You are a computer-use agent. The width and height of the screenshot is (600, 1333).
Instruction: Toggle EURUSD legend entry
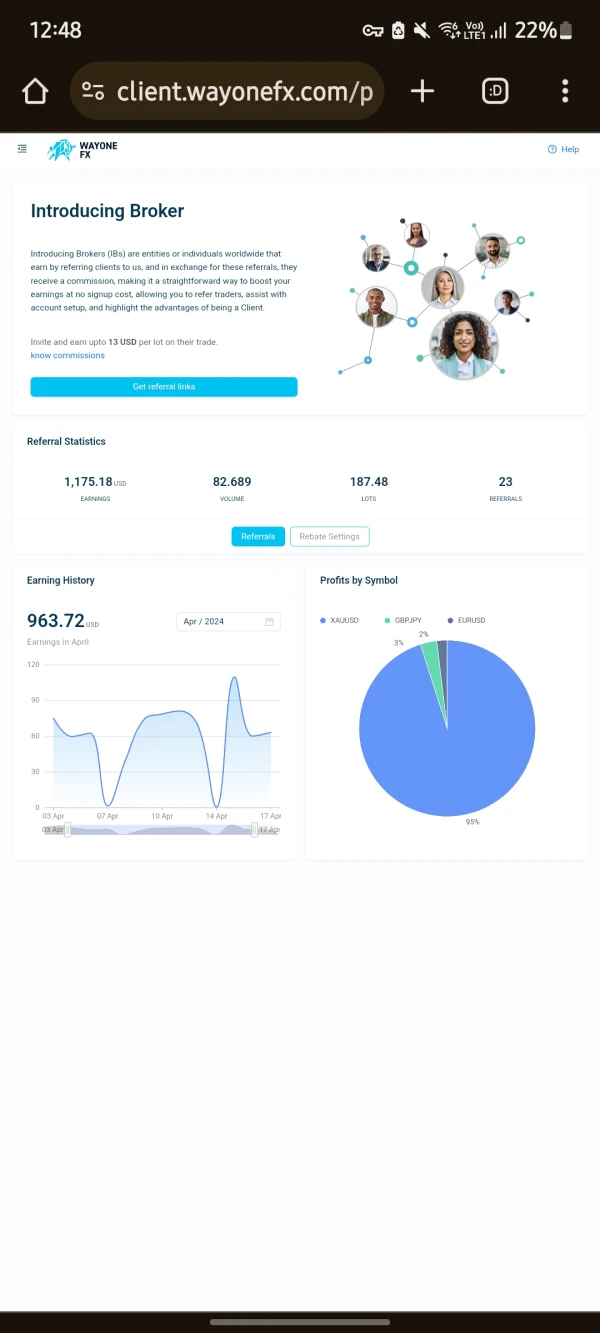pos(466,621)
